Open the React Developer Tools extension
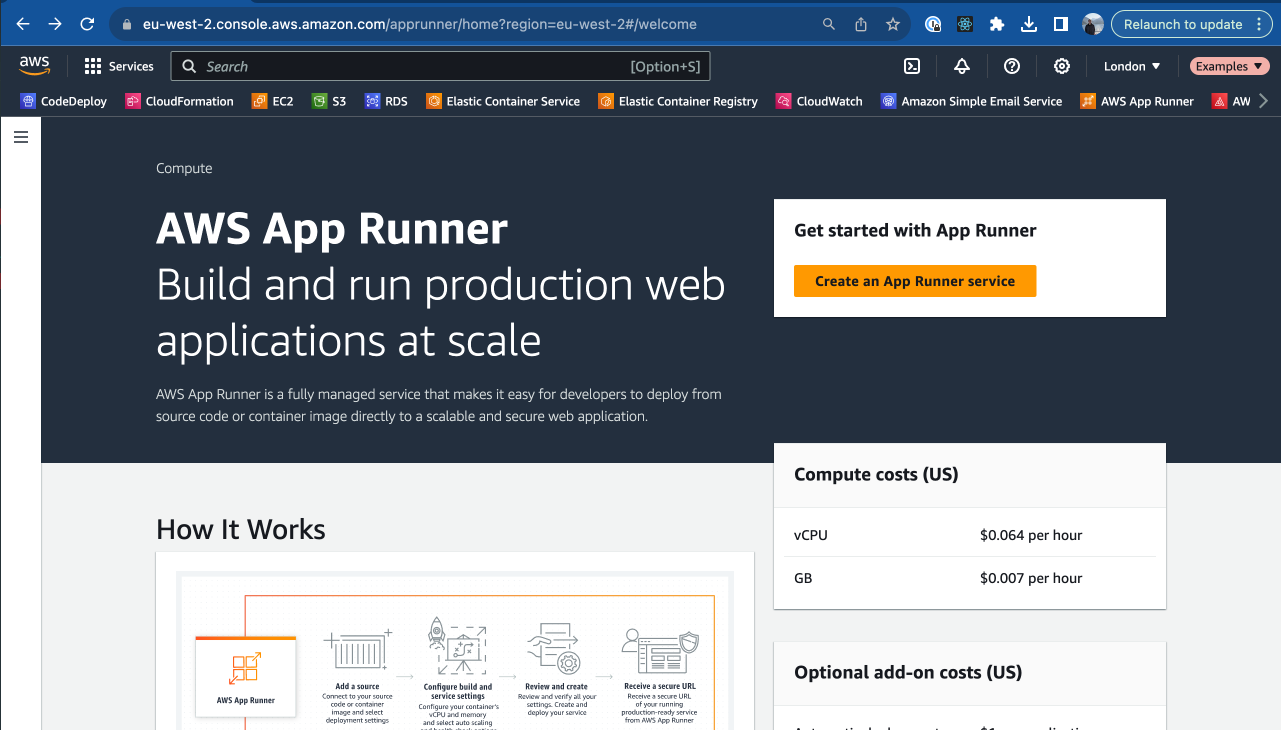Viewport: 1281px width, 730px height. coord(965,24)
